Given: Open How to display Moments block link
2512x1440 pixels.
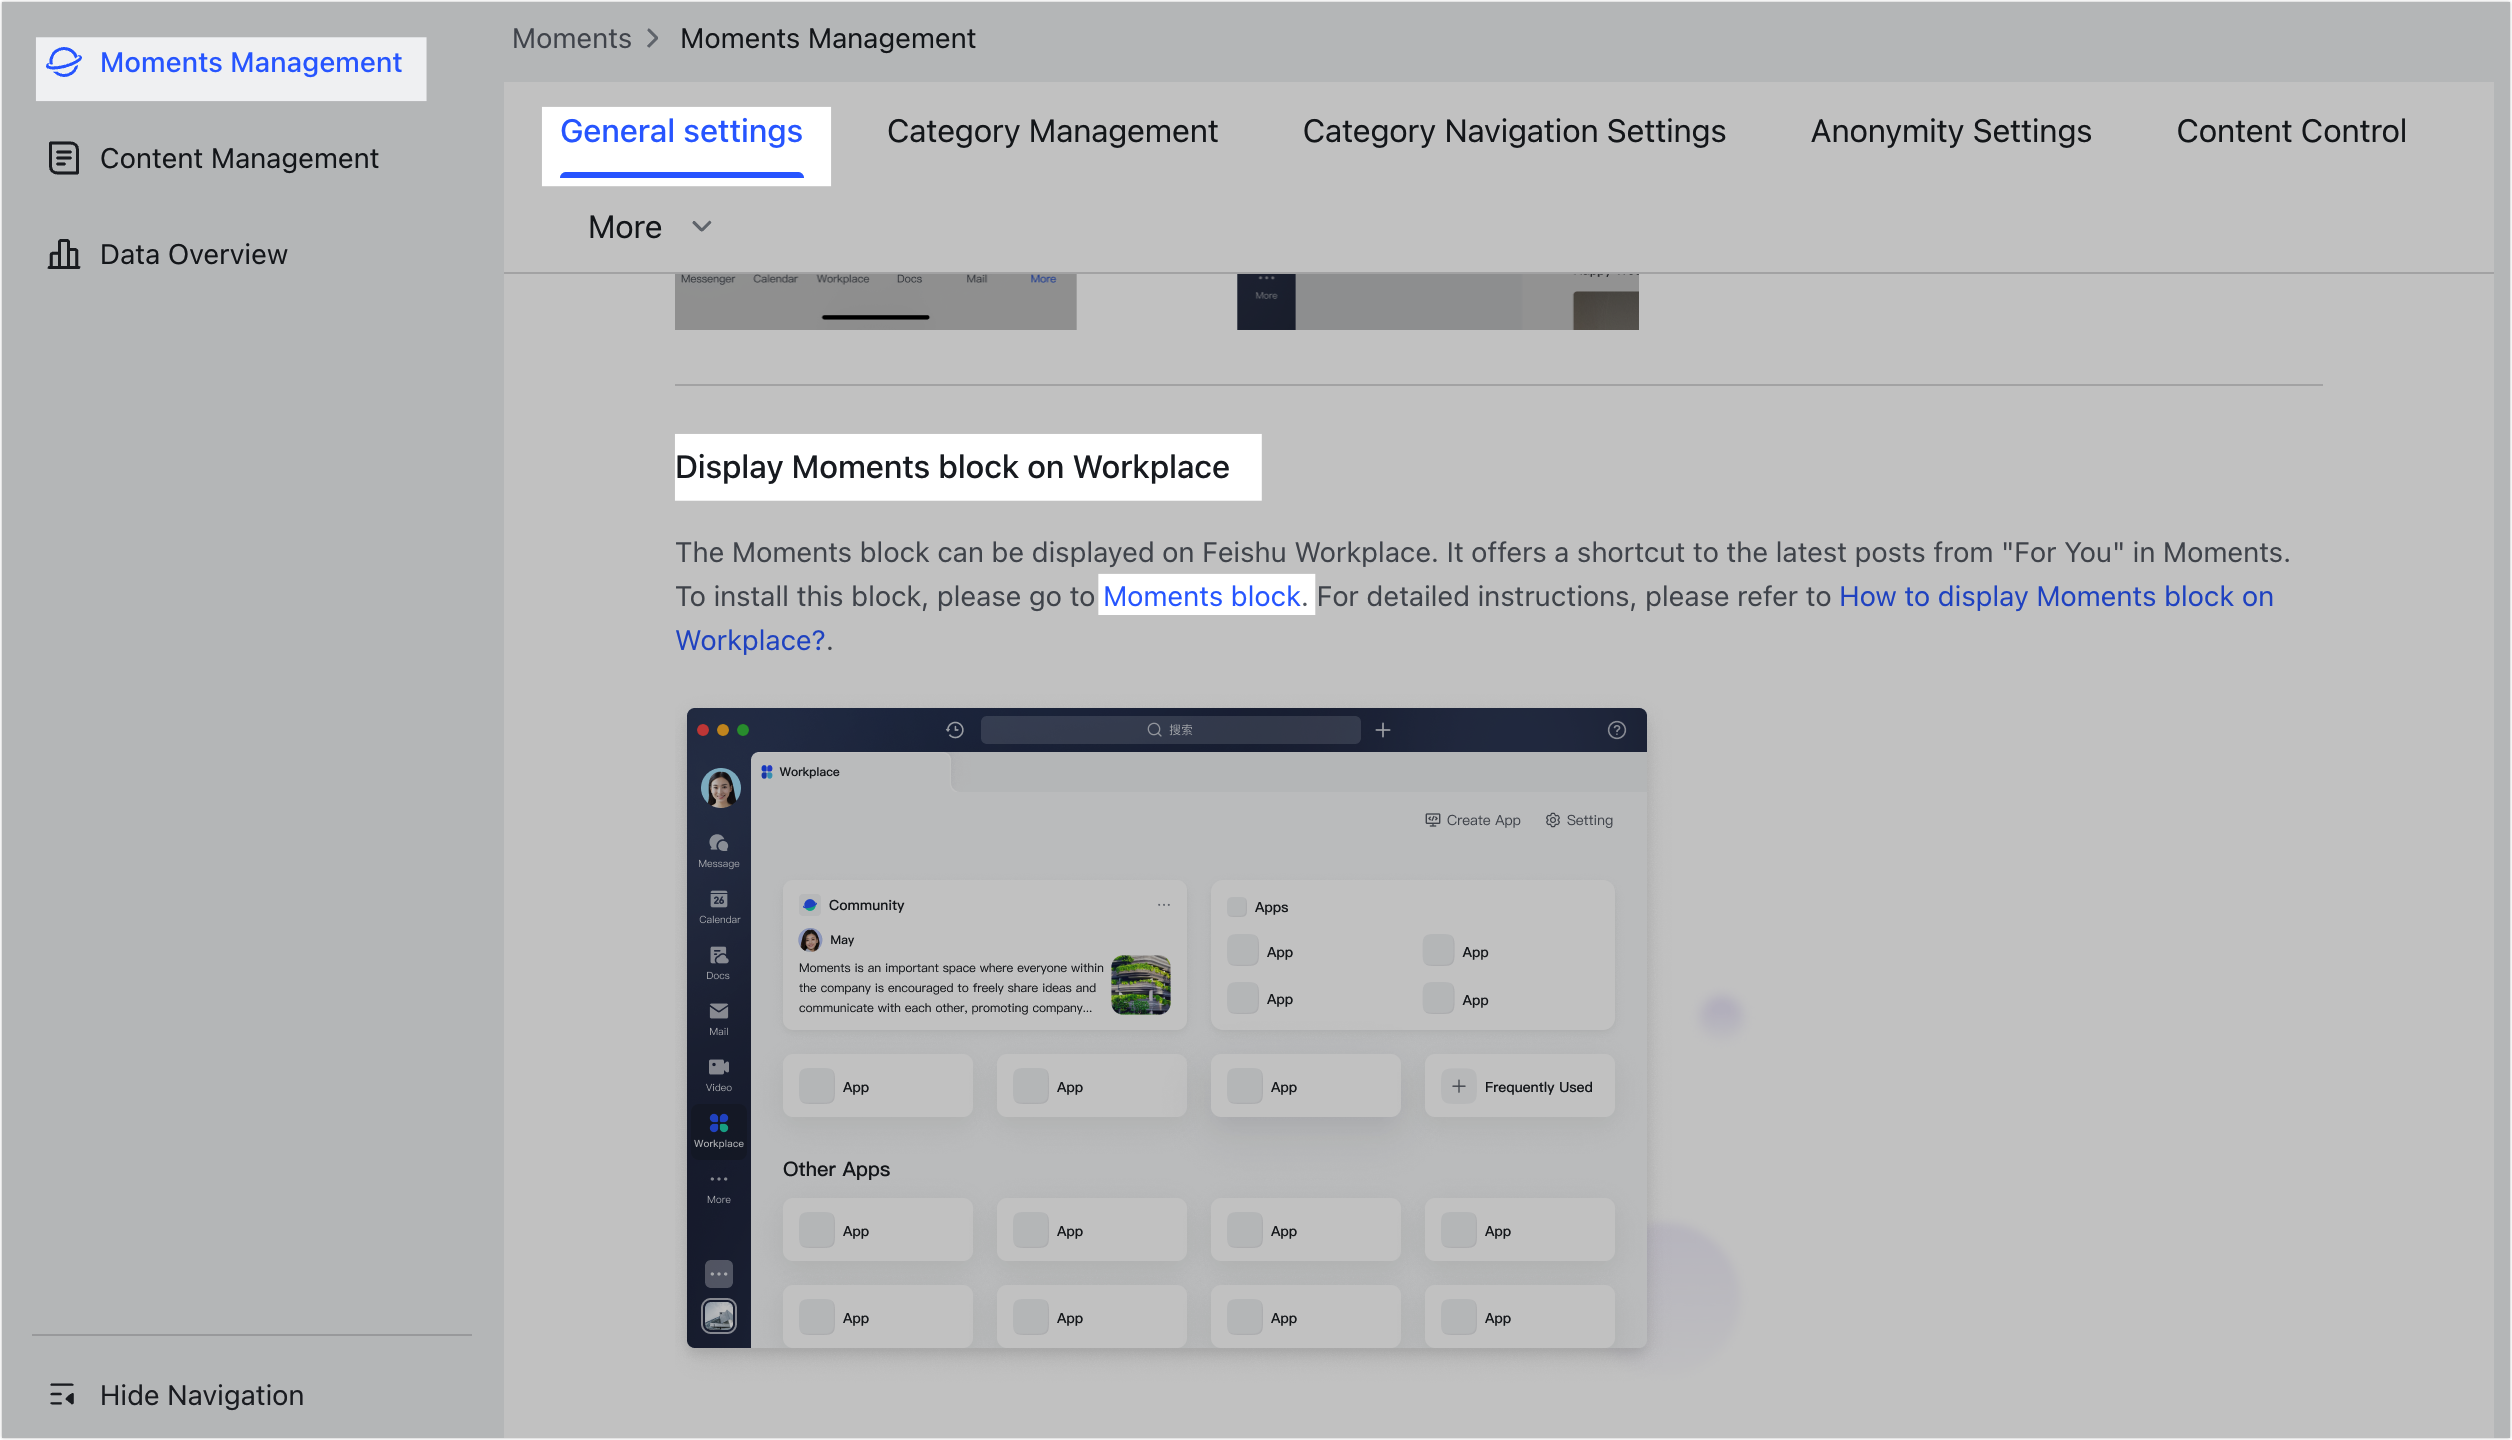Looking at the screenshot, I should 2055,596.
